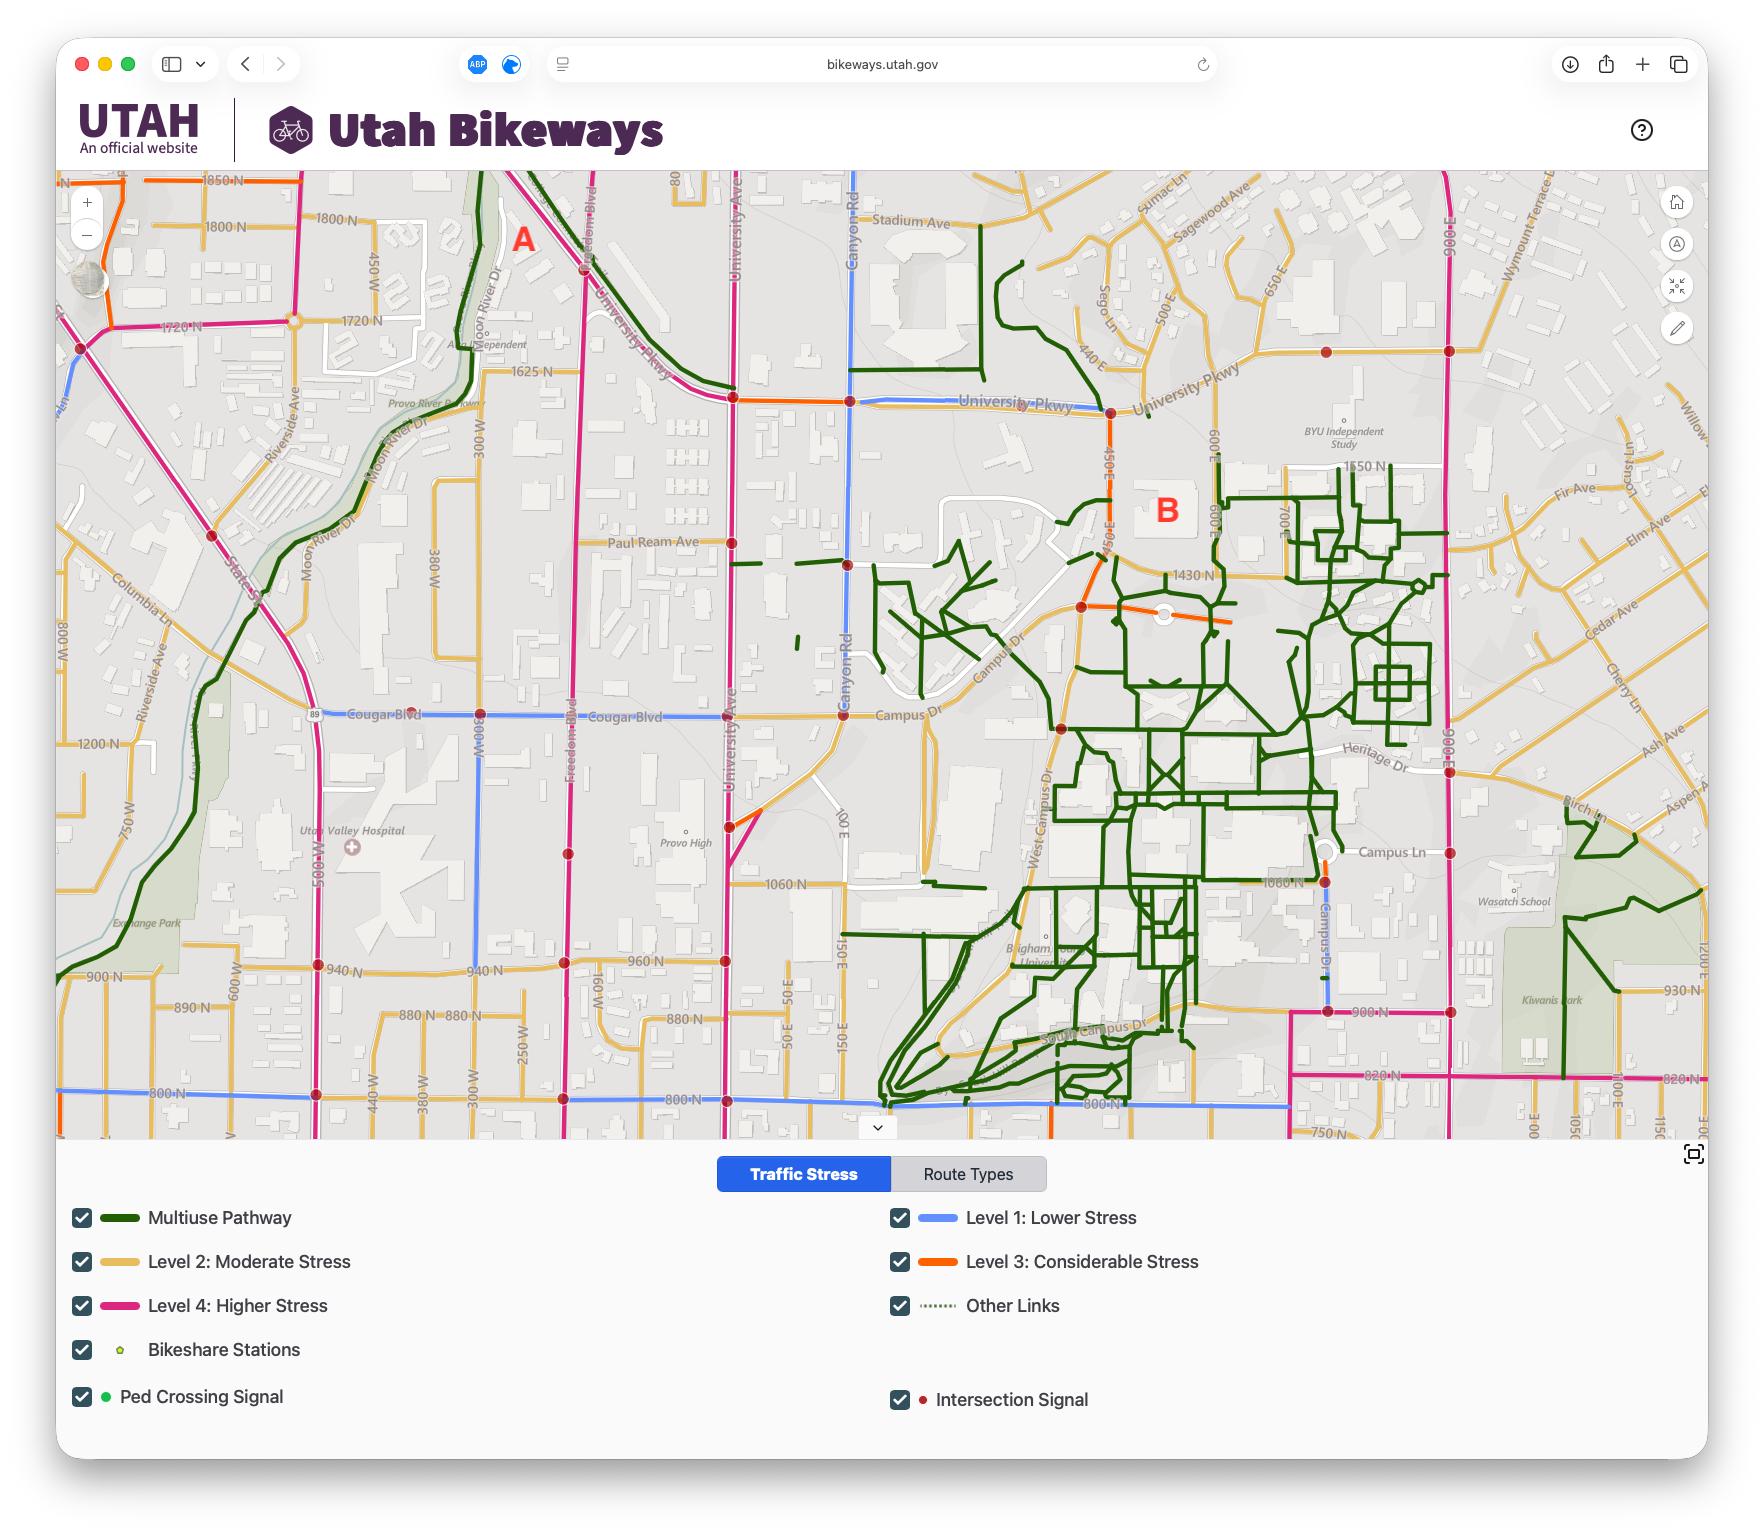The image size is (1764, 1533).
Task: Click the UTAH official website logo
Action: point(139,129)
